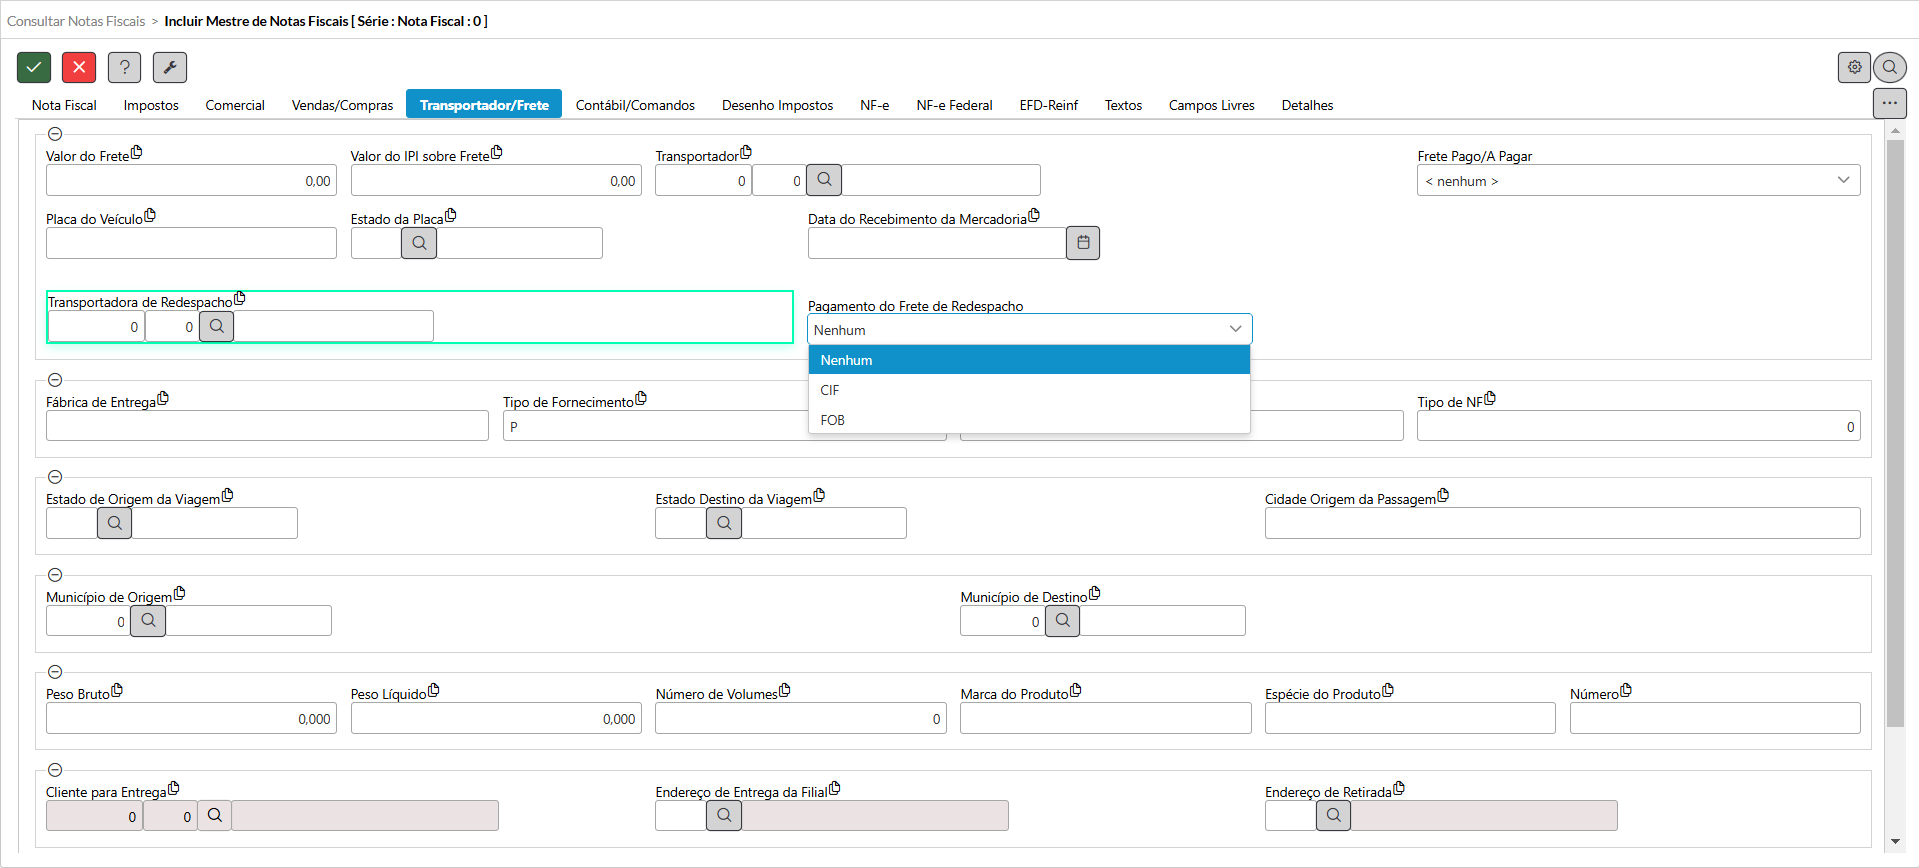Viewport: 1919px width, 868px height.
Task: Click copy icon next to Valor do Frete
Action: (x=137, y=153)
